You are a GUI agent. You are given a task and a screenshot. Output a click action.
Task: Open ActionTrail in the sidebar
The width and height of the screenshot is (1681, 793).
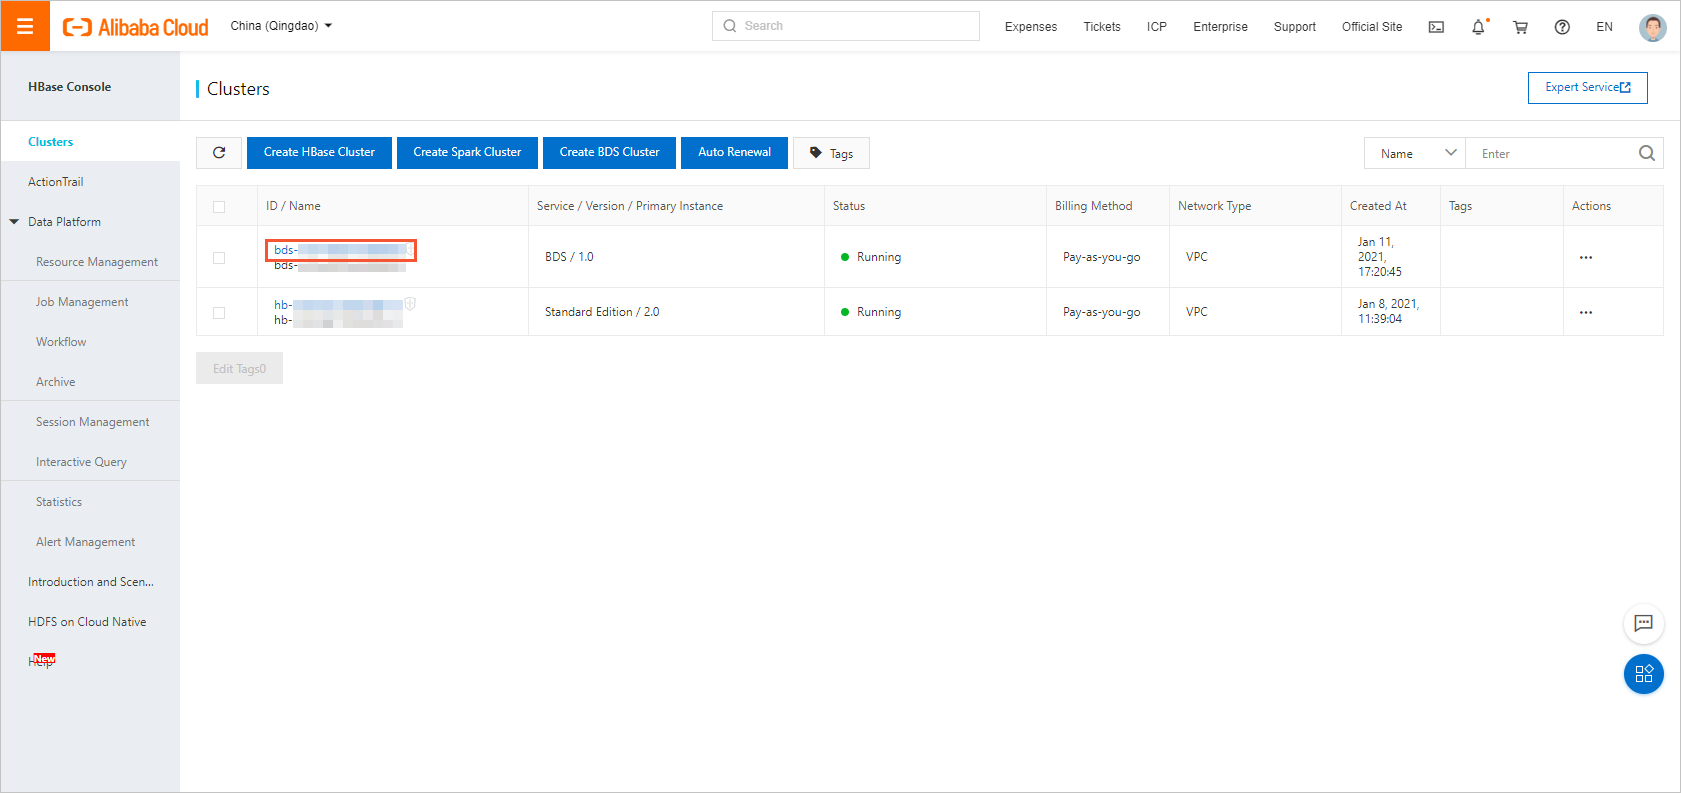pyautogui.click(x=56, y=182)
